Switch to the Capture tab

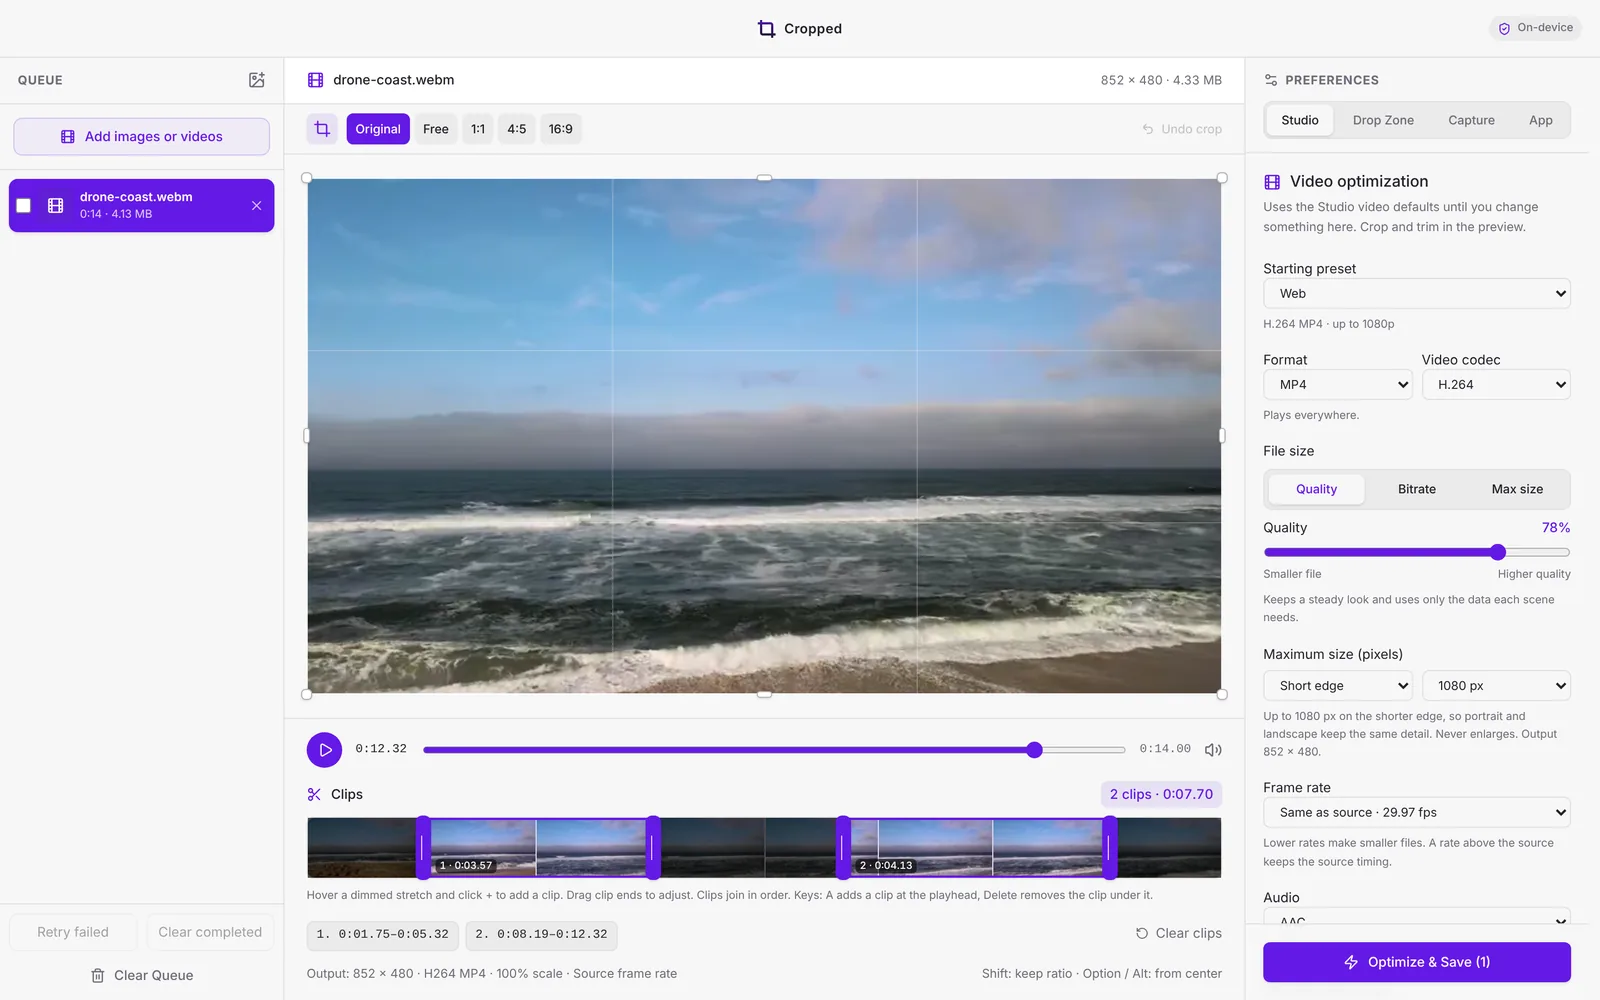(1471, 120)
